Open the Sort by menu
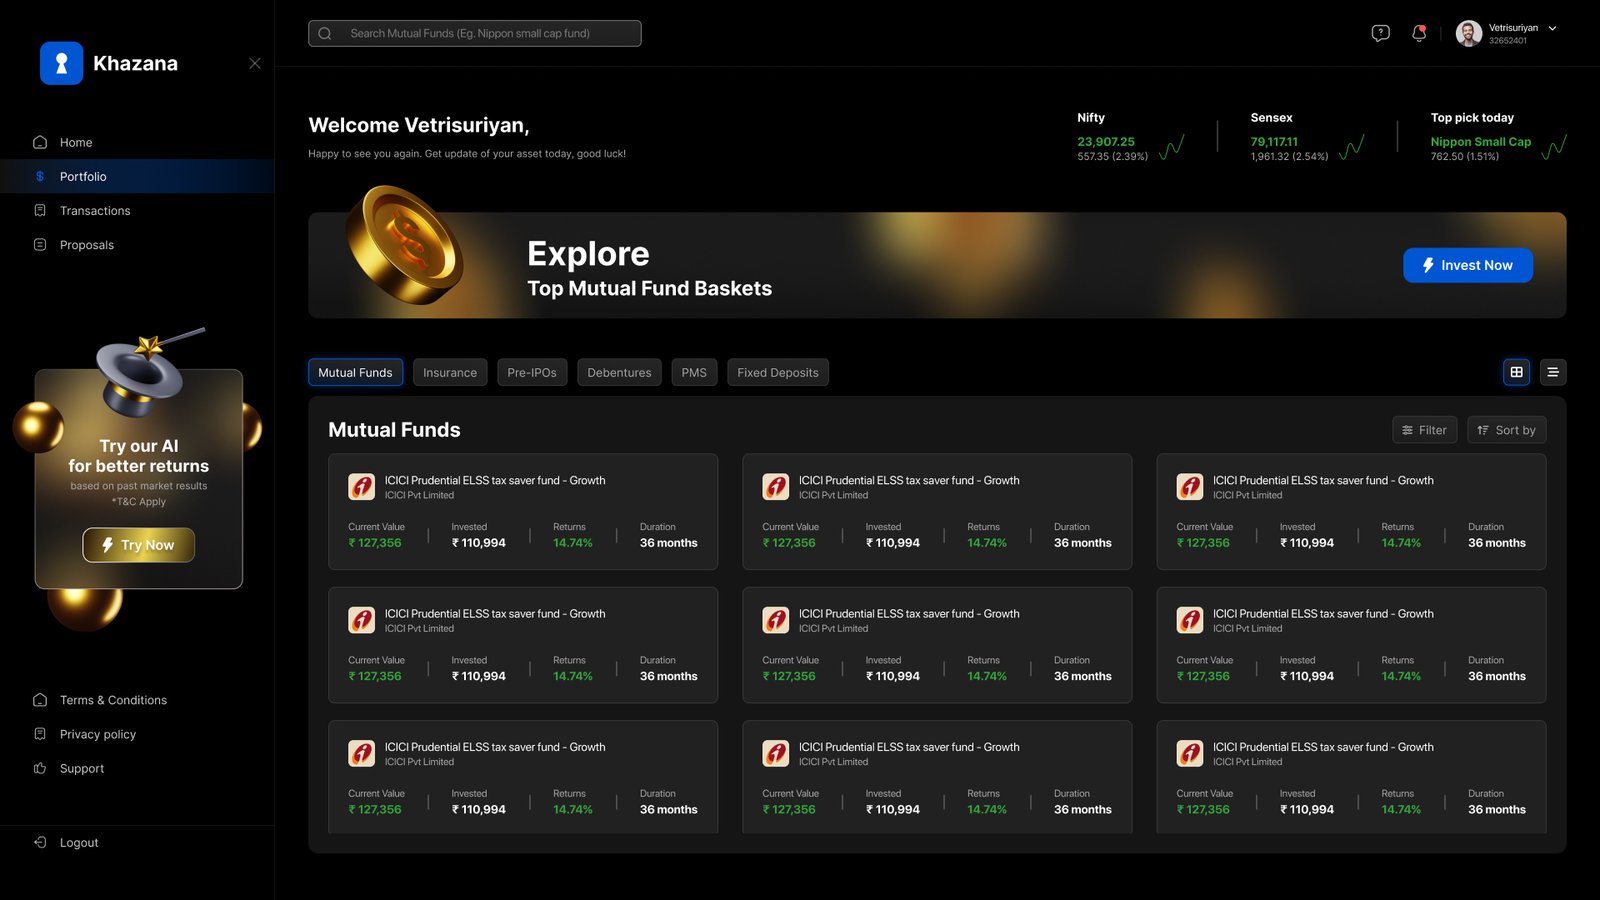 tap(1507, 430)
